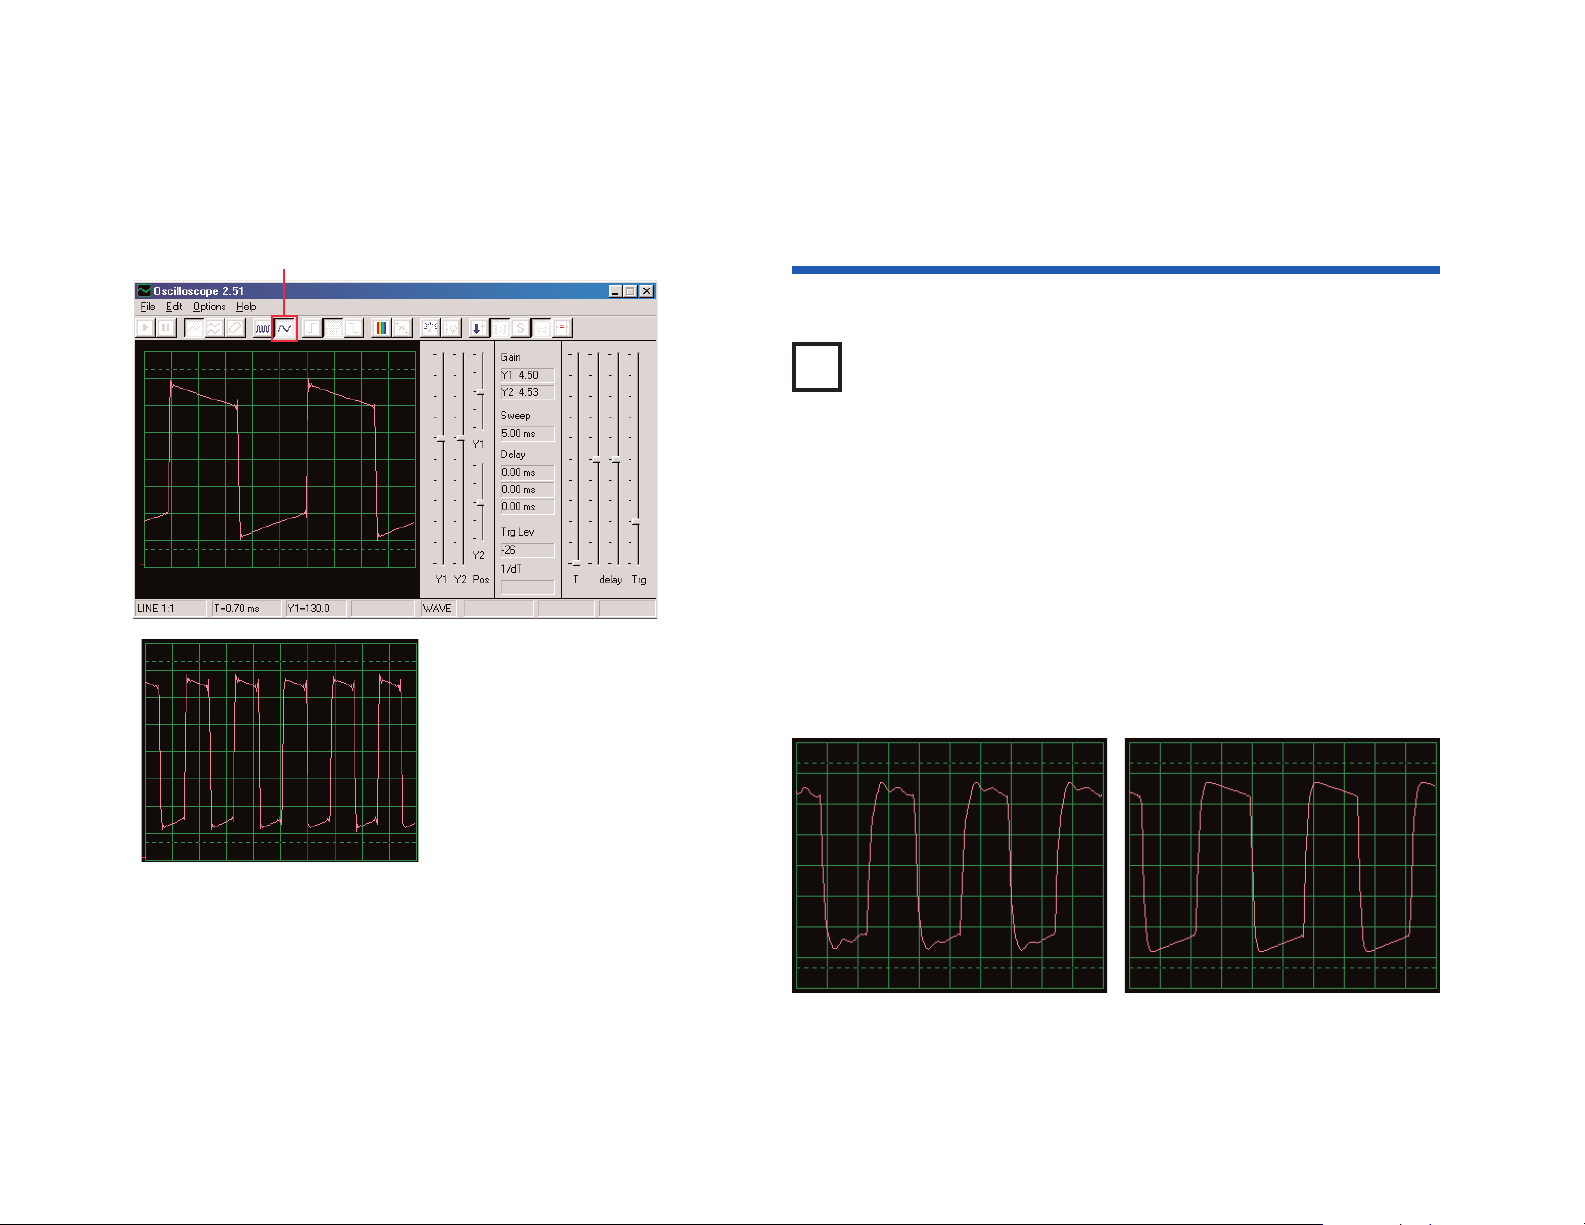The width and height of the screenshot is (1585, 1225).
Task: Click the last toolbar icon with red marks
Action: (x=562, y=328)
